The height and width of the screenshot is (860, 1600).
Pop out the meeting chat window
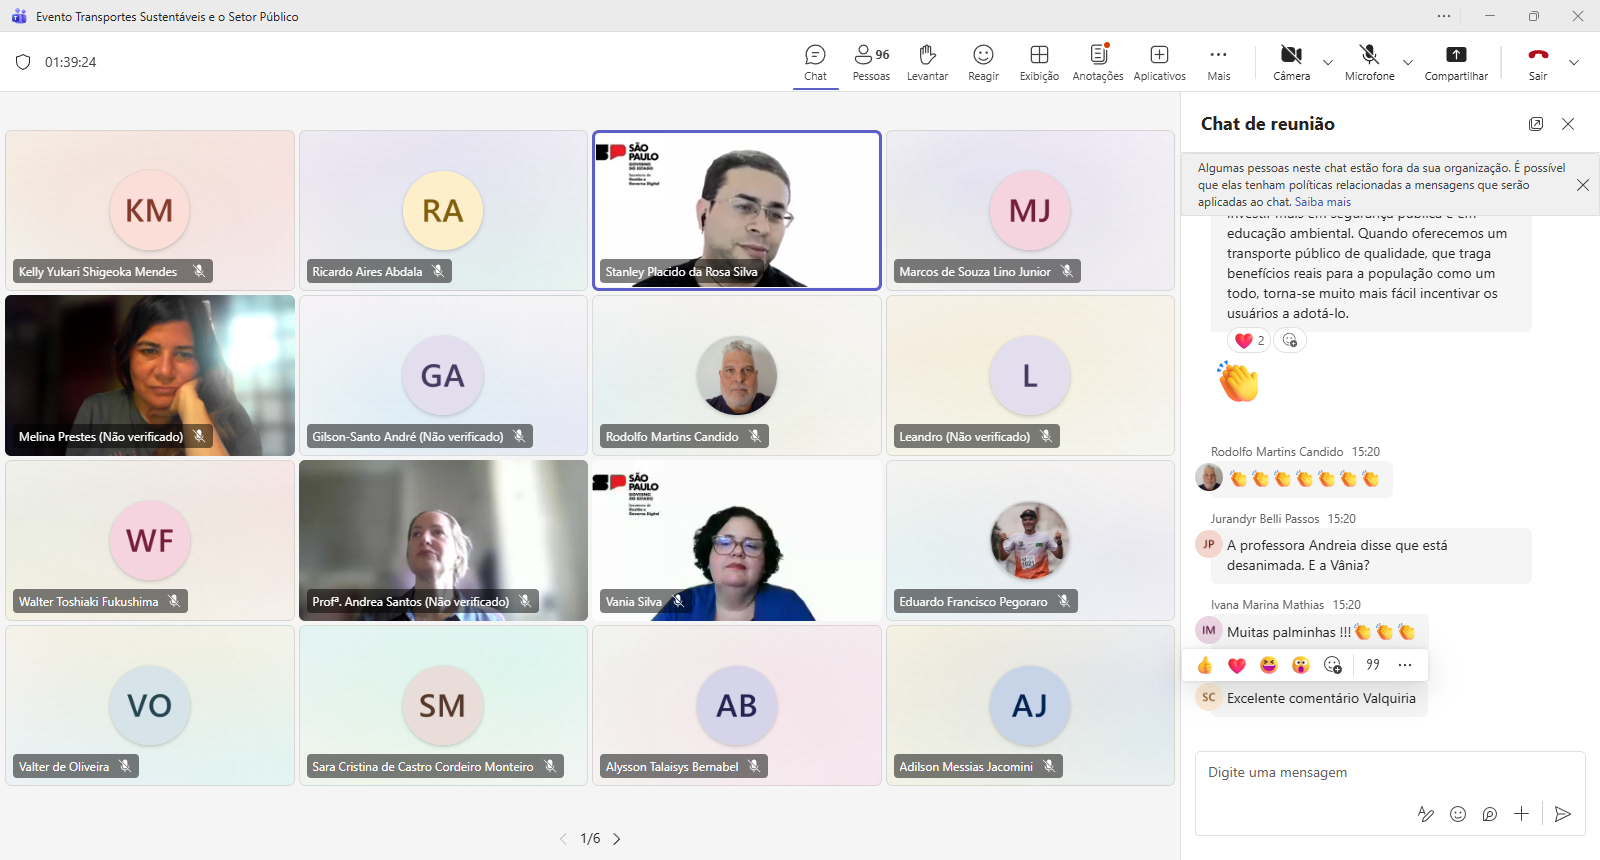(x=1536, y=124)
